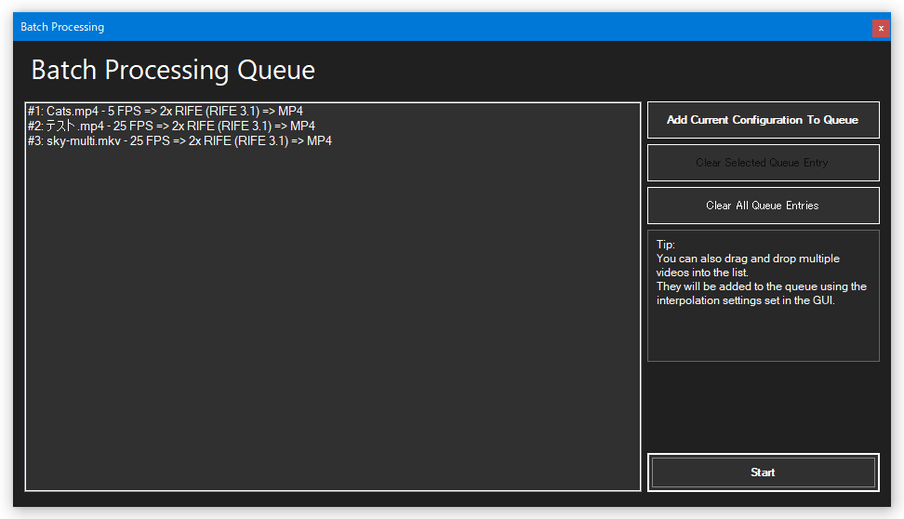Clear All Queue Entries
Image resolution: width=904 pixels, height=519 pixels.
(763, 205)
